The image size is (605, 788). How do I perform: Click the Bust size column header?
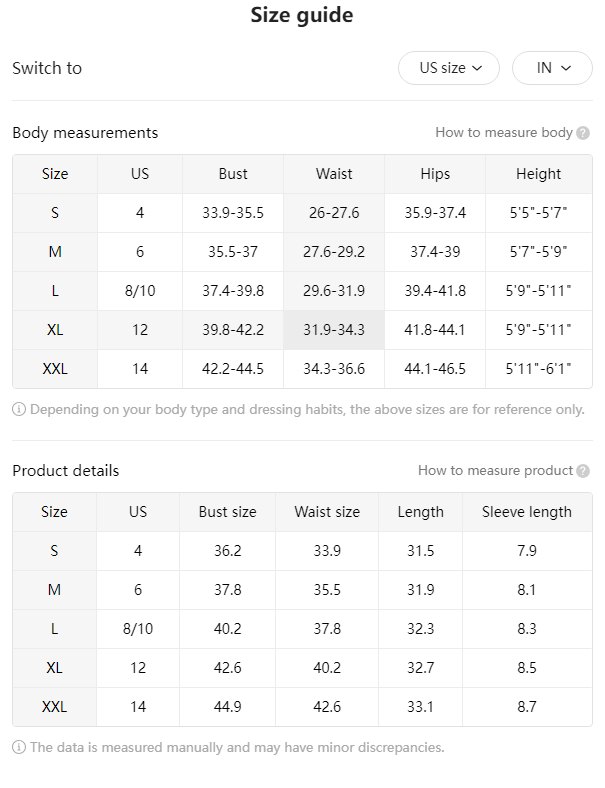pos(228,512)
